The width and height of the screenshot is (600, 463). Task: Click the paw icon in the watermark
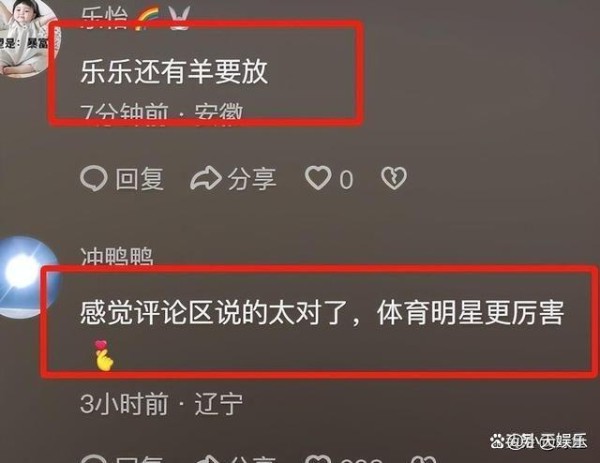click(497, 440)
